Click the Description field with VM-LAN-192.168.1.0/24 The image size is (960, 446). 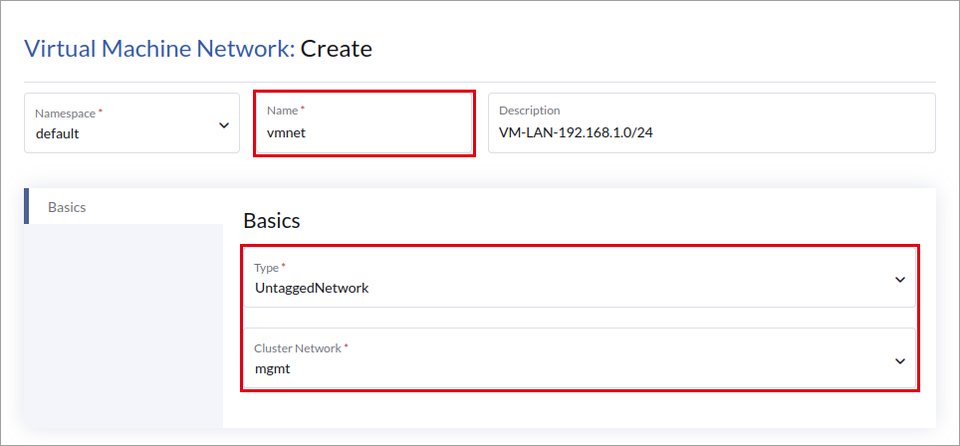[711, 123]
